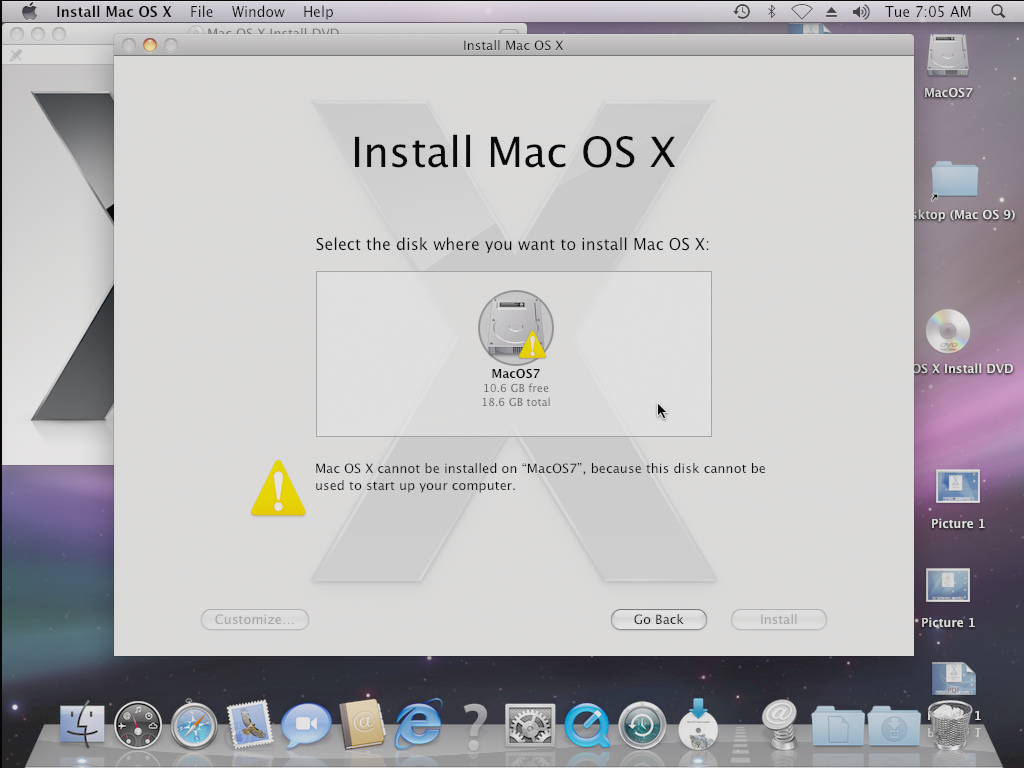
Task: Click the @ spring Dock icon
Action: [x=780, y=724]
